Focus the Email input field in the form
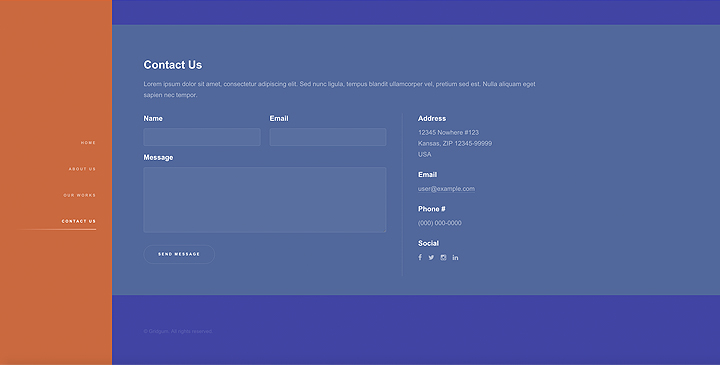Screen dimensions: 720x365 (x=328, y=137)
